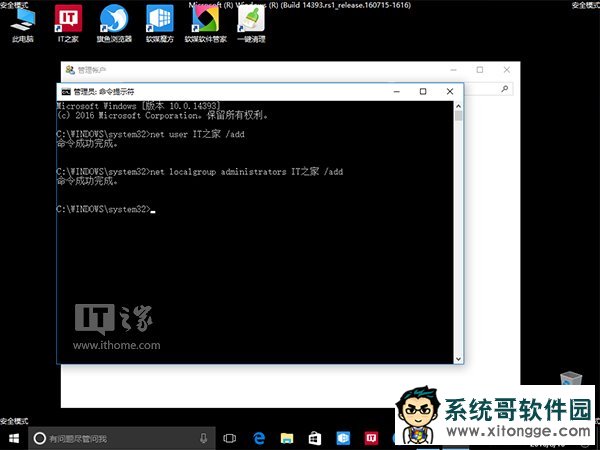Minimize the 管理帐户 window
Image resolution: width=600 pixels, height=450 pixels.
454,70
